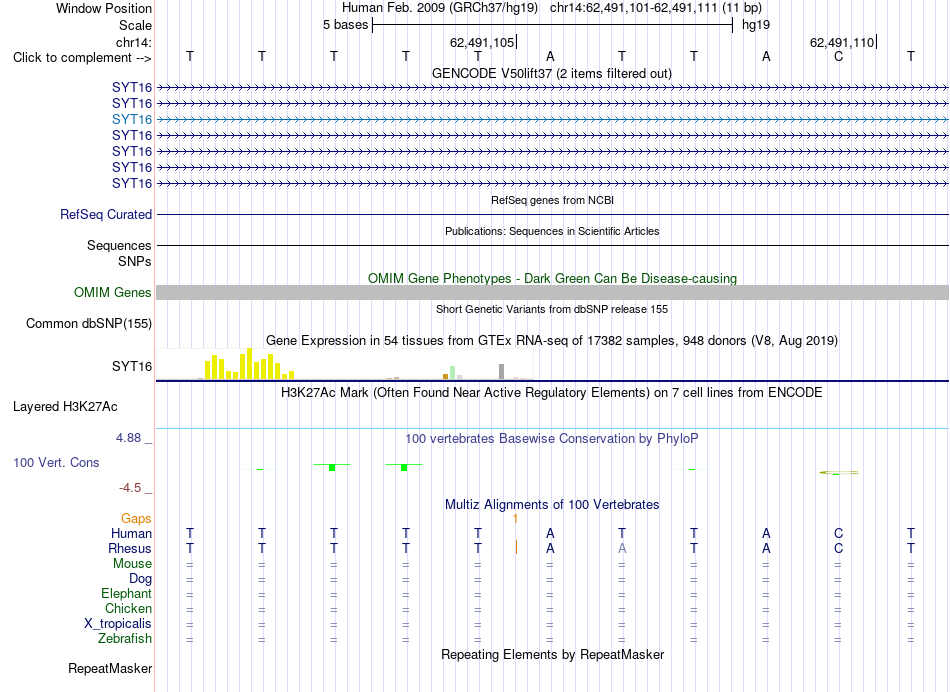Click the Dog species label
Screen dimensions: 950x692
point(140,579)
